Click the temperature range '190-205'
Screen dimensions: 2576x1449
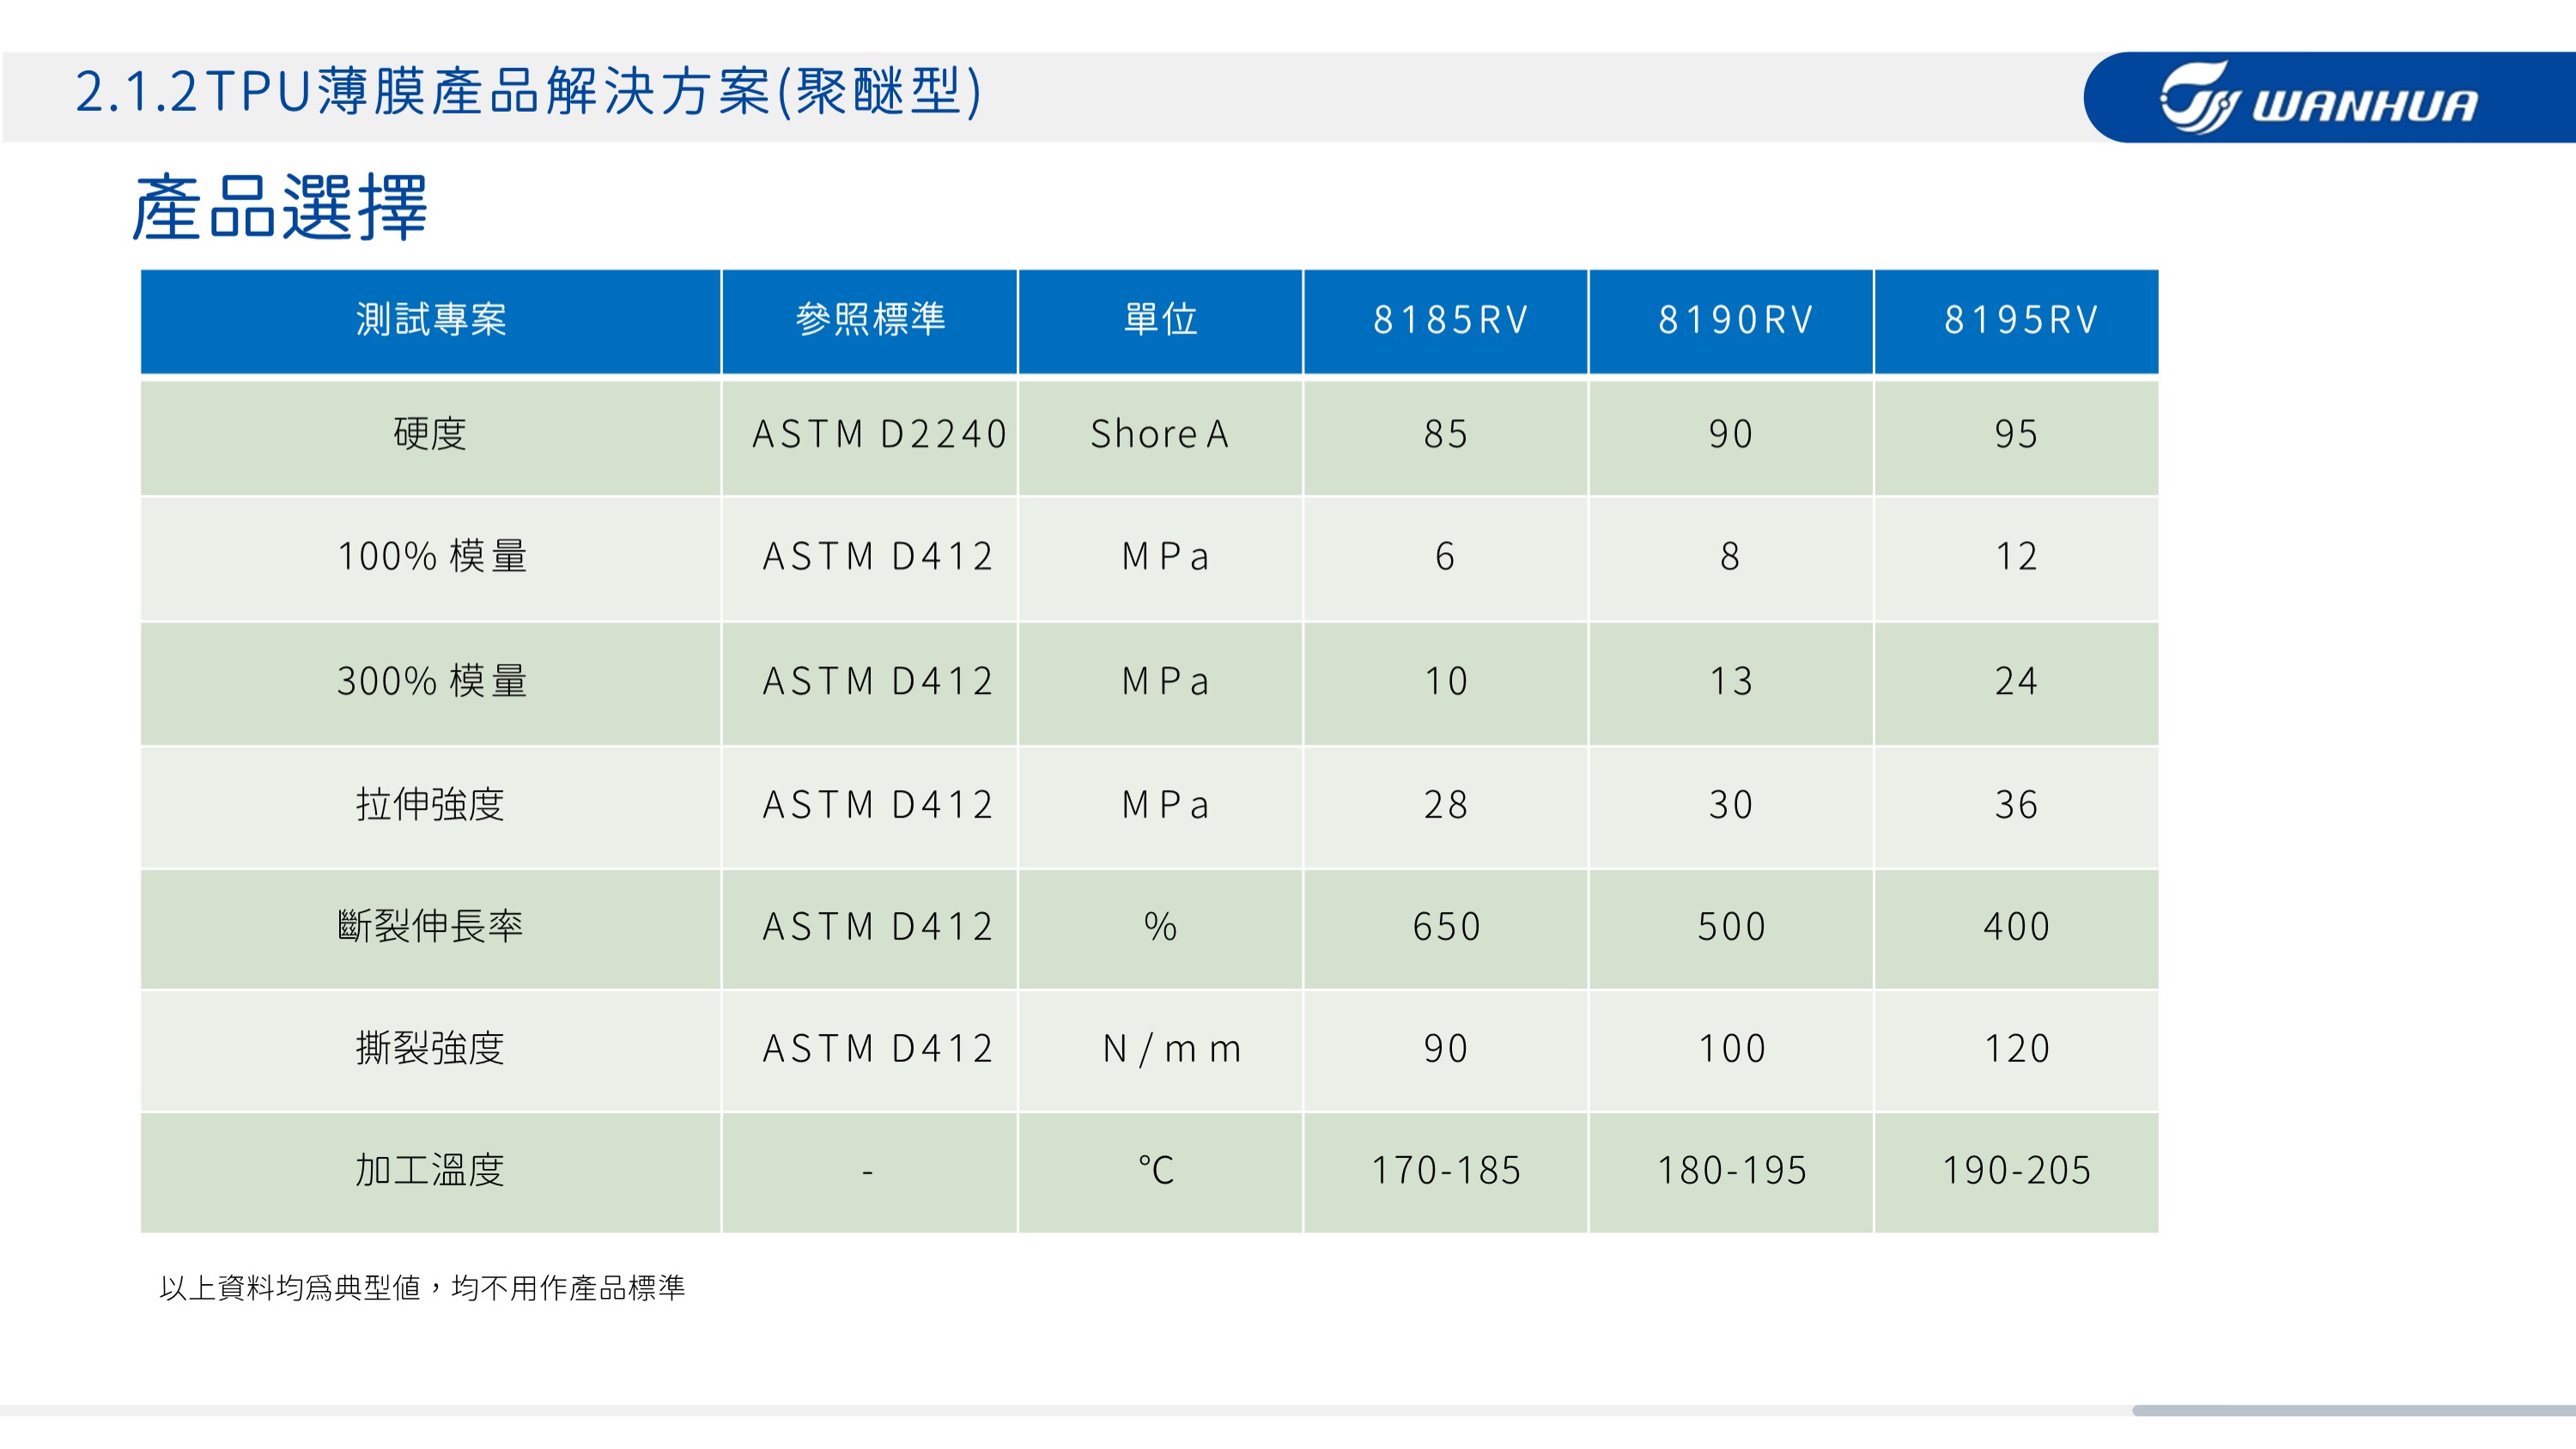tap(2016, 1170)
